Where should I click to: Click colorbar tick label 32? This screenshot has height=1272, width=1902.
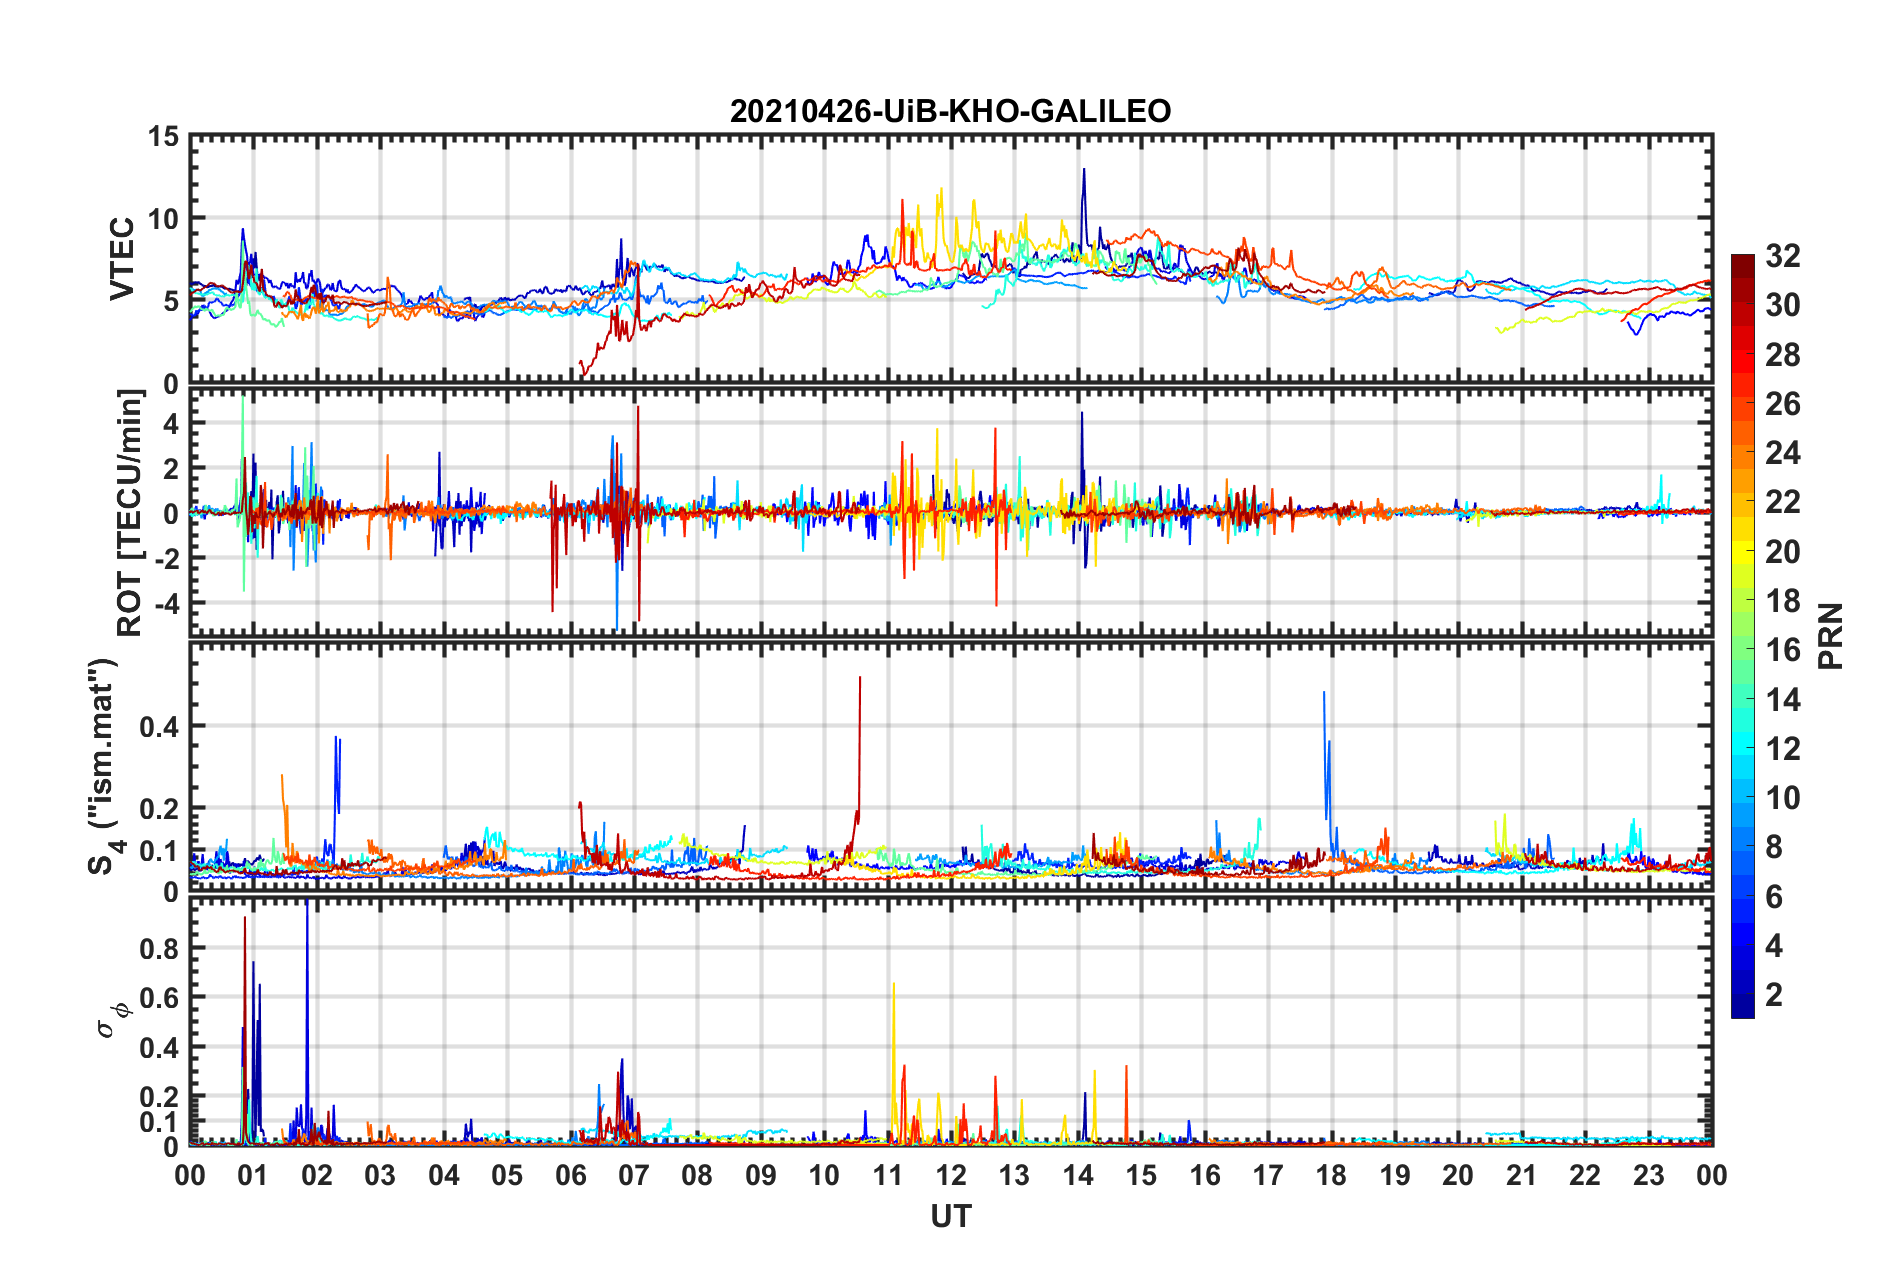click(1782, 256)
